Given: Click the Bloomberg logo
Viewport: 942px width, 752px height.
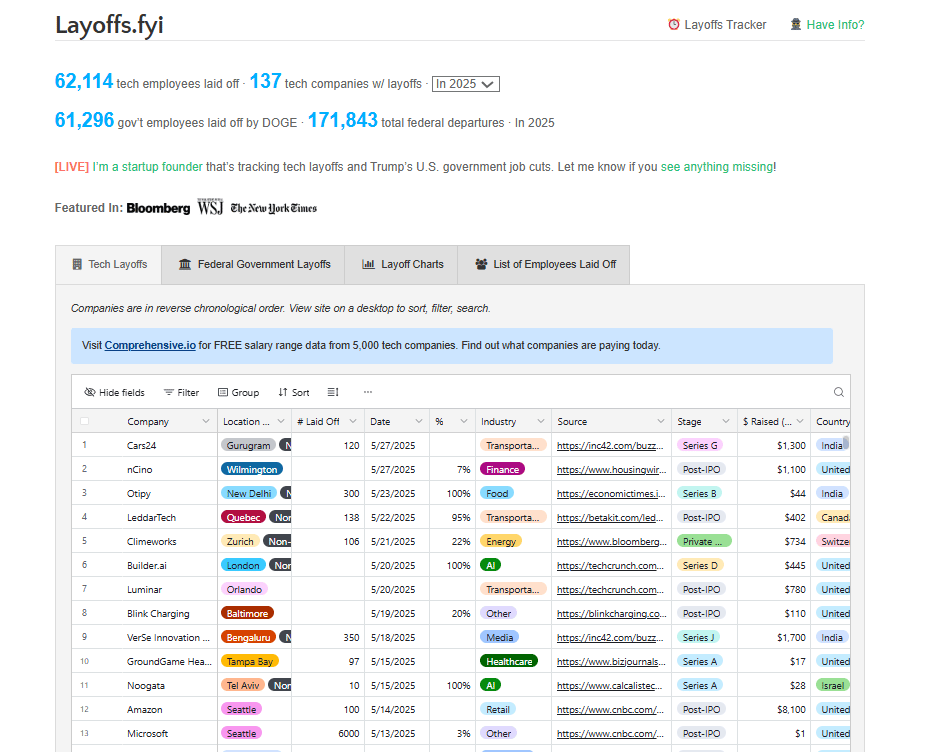Looking at the screenshot, I should coord(159,208).
